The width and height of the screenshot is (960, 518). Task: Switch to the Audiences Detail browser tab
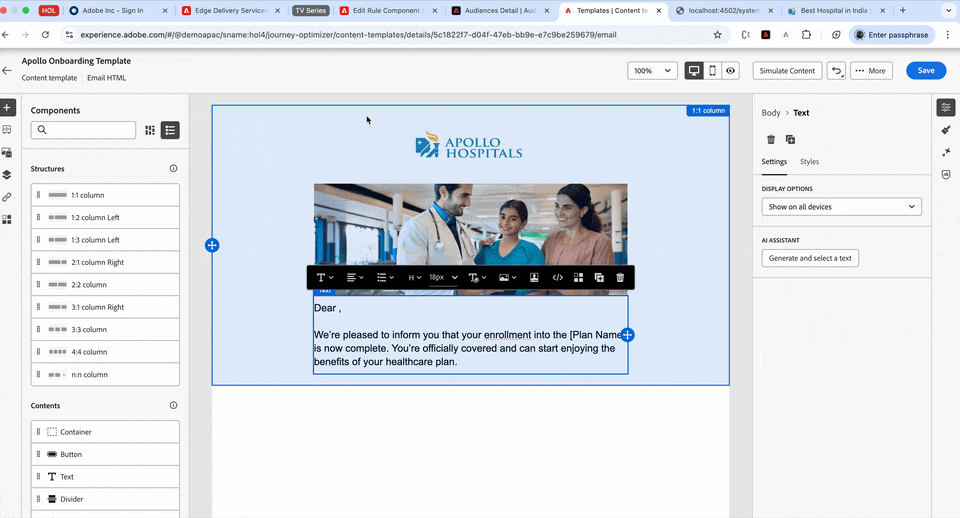click(500, 10)
